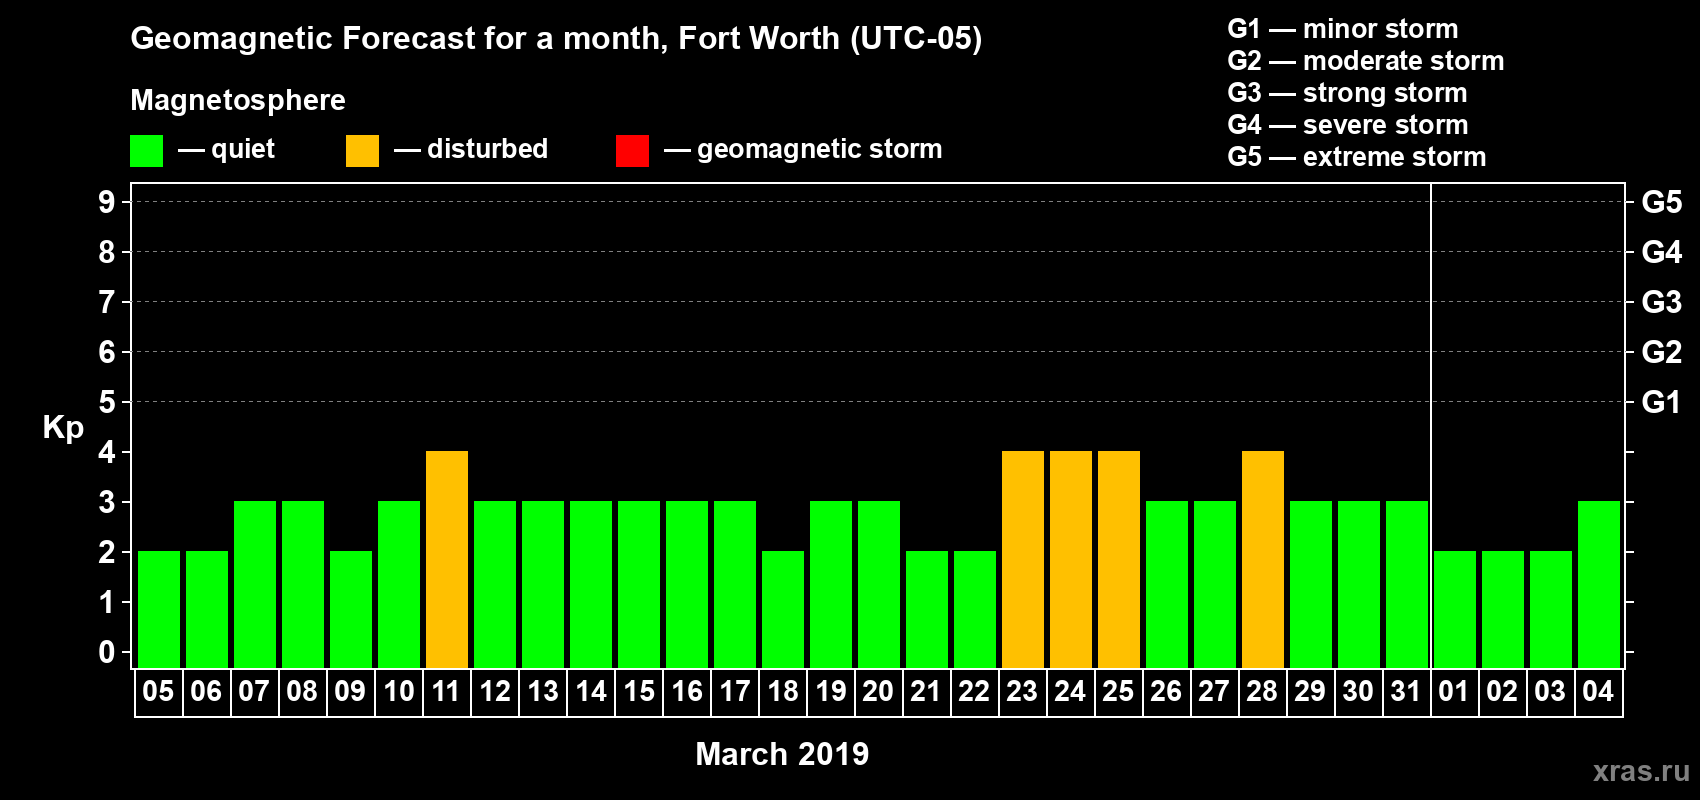The height and width of the screenshot is (800, 1700).
Task: Click the green bar for day 22
Action: (975, 609)
